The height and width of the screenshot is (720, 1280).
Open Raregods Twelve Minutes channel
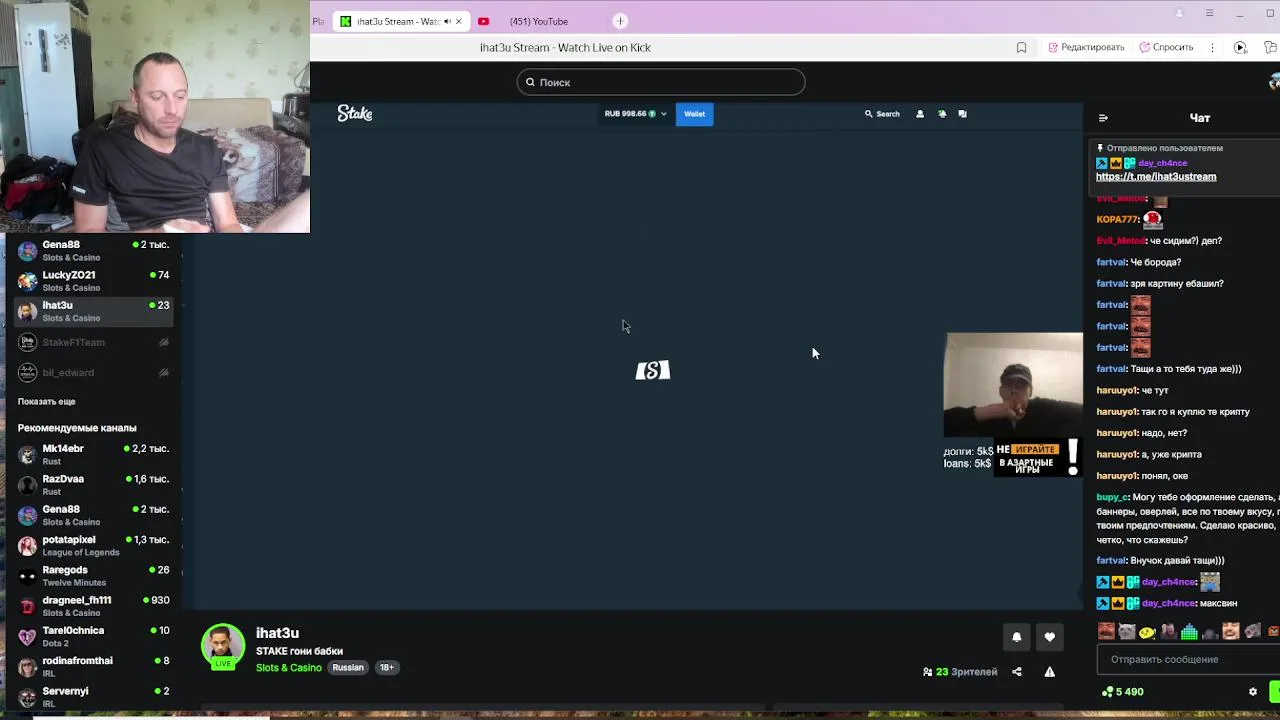click(x=95, y=576)
